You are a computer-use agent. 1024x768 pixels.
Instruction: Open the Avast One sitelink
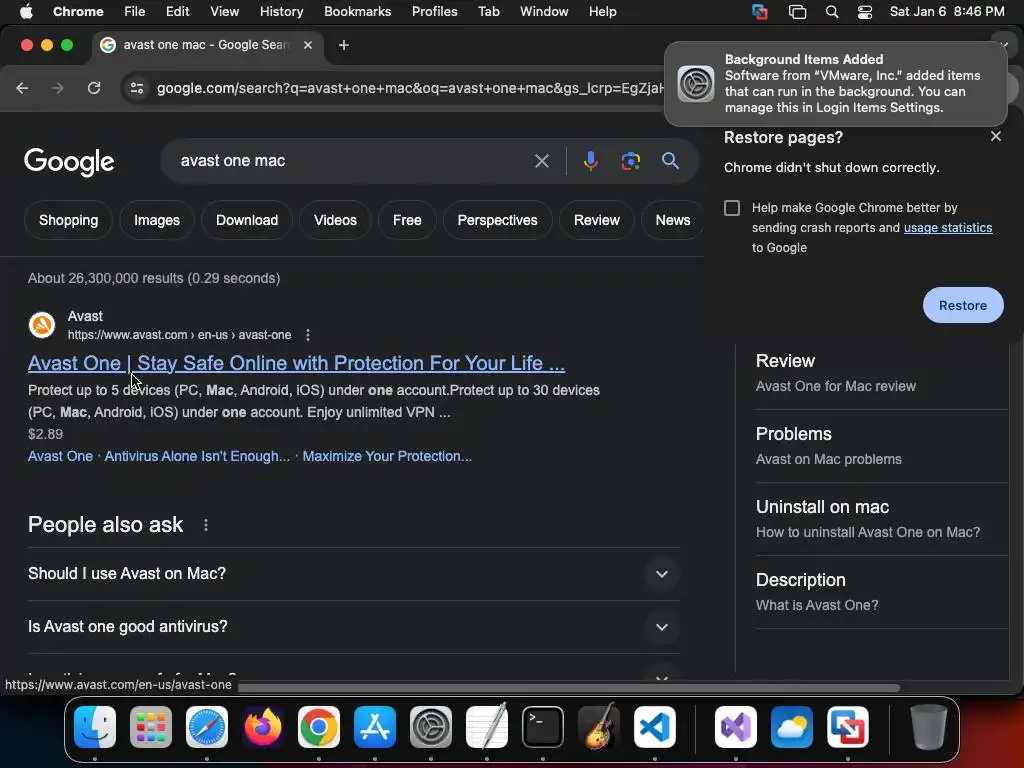pyautogui.click(x=60, y=456)
